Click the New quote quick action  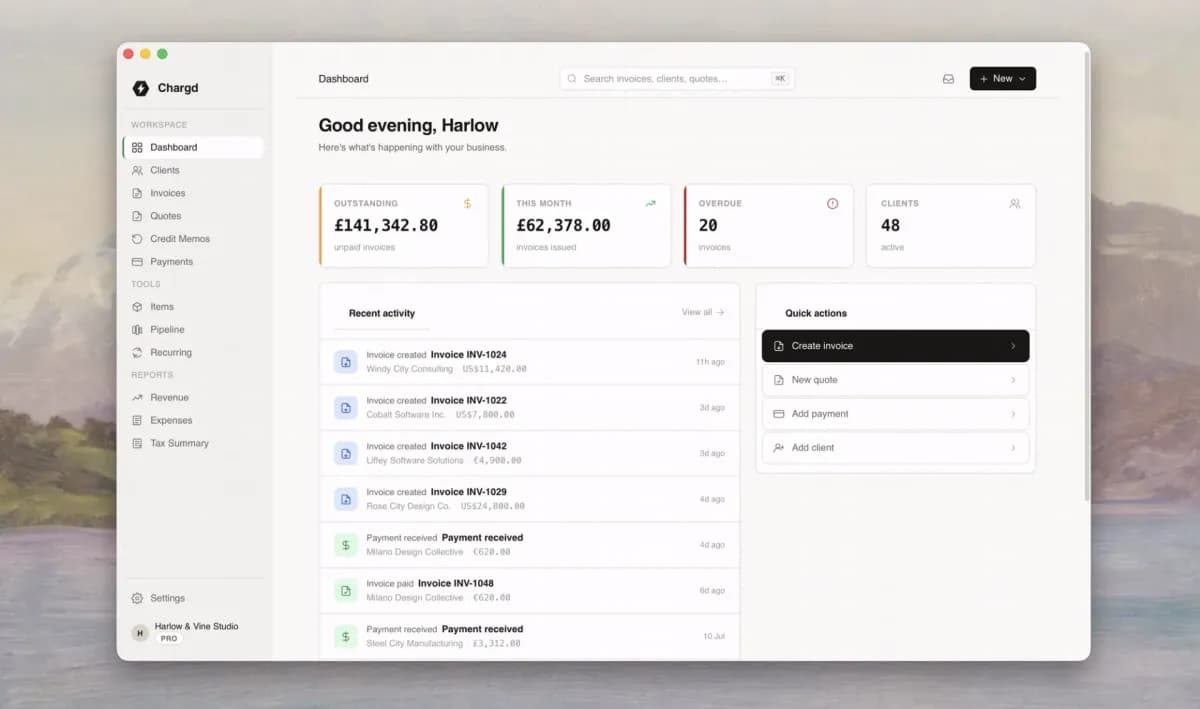point(895,380)
